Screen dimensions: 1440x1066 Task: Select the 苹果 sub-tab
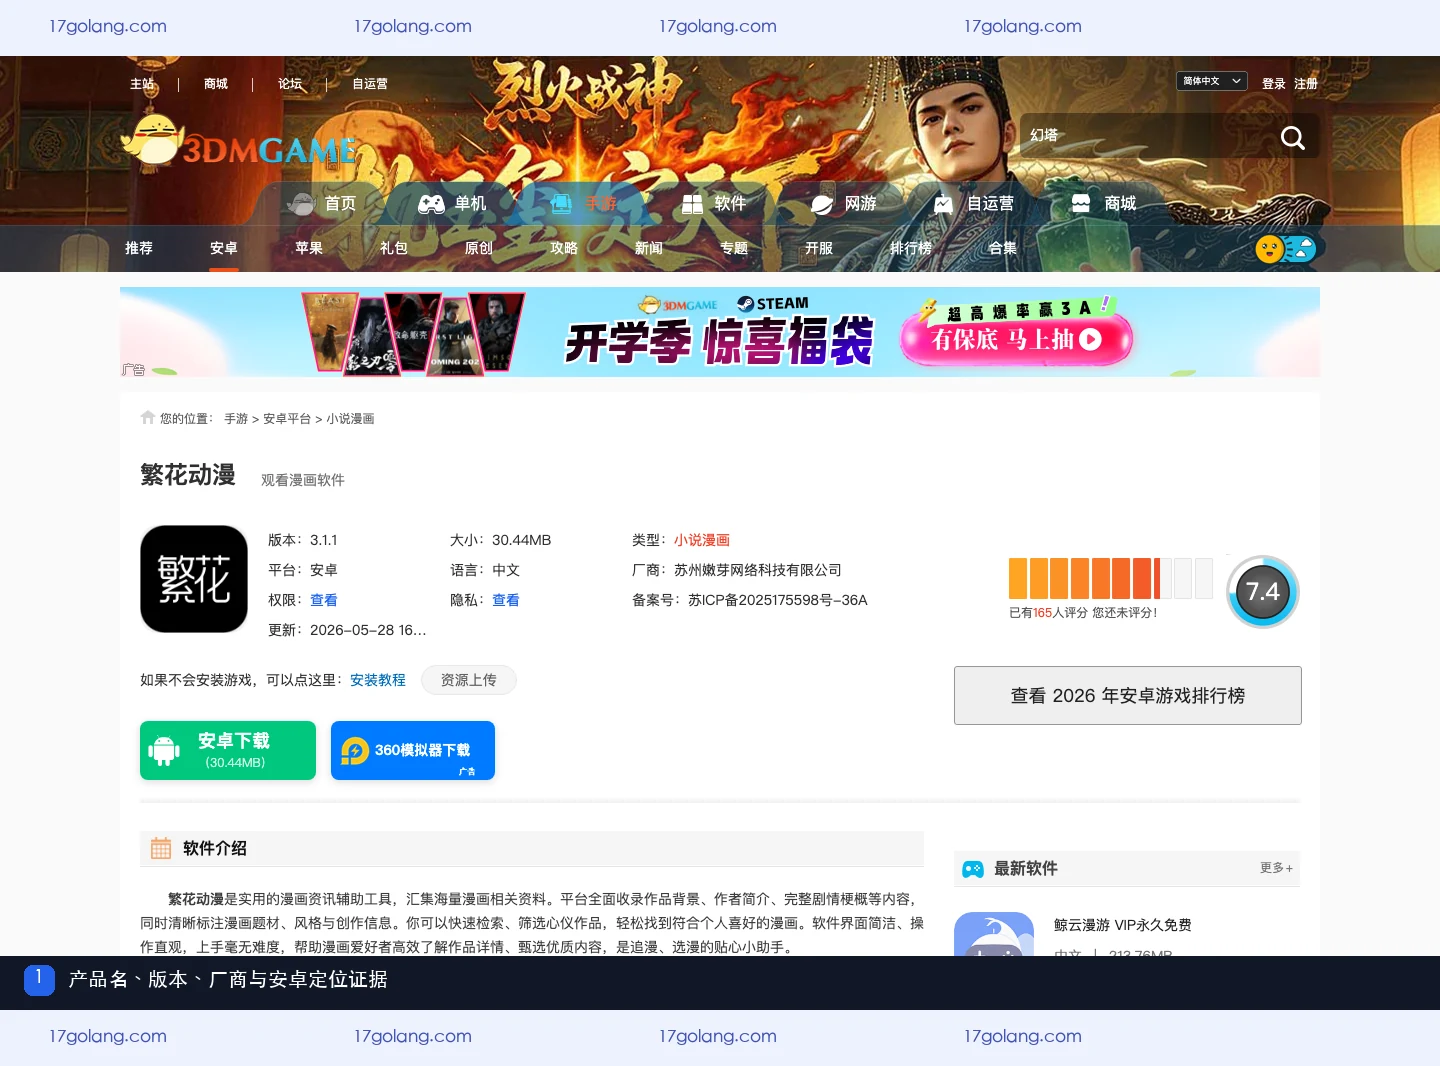click(309, 248)
